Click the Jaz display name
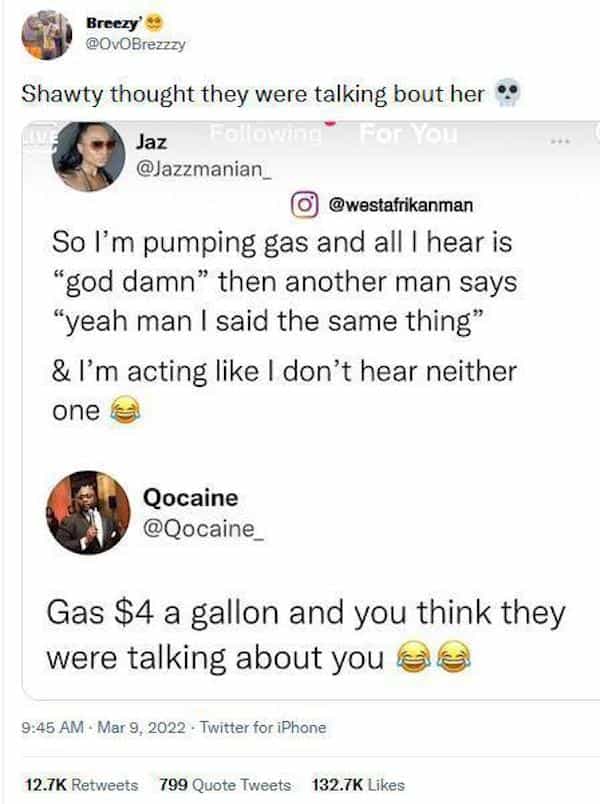 (x=151, y=142)
